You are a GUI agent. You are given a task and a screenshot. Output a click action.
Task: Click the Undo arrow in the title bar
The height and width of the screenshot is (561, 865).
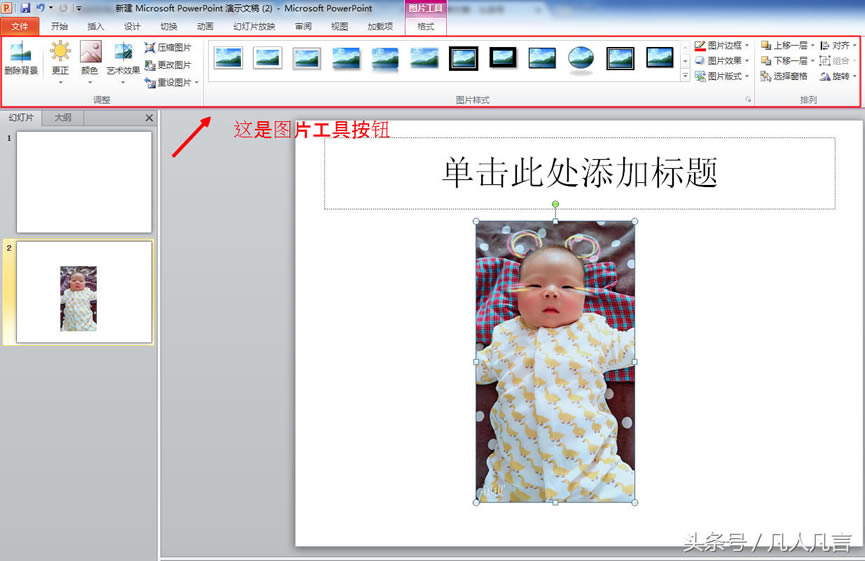pos(40,7)
